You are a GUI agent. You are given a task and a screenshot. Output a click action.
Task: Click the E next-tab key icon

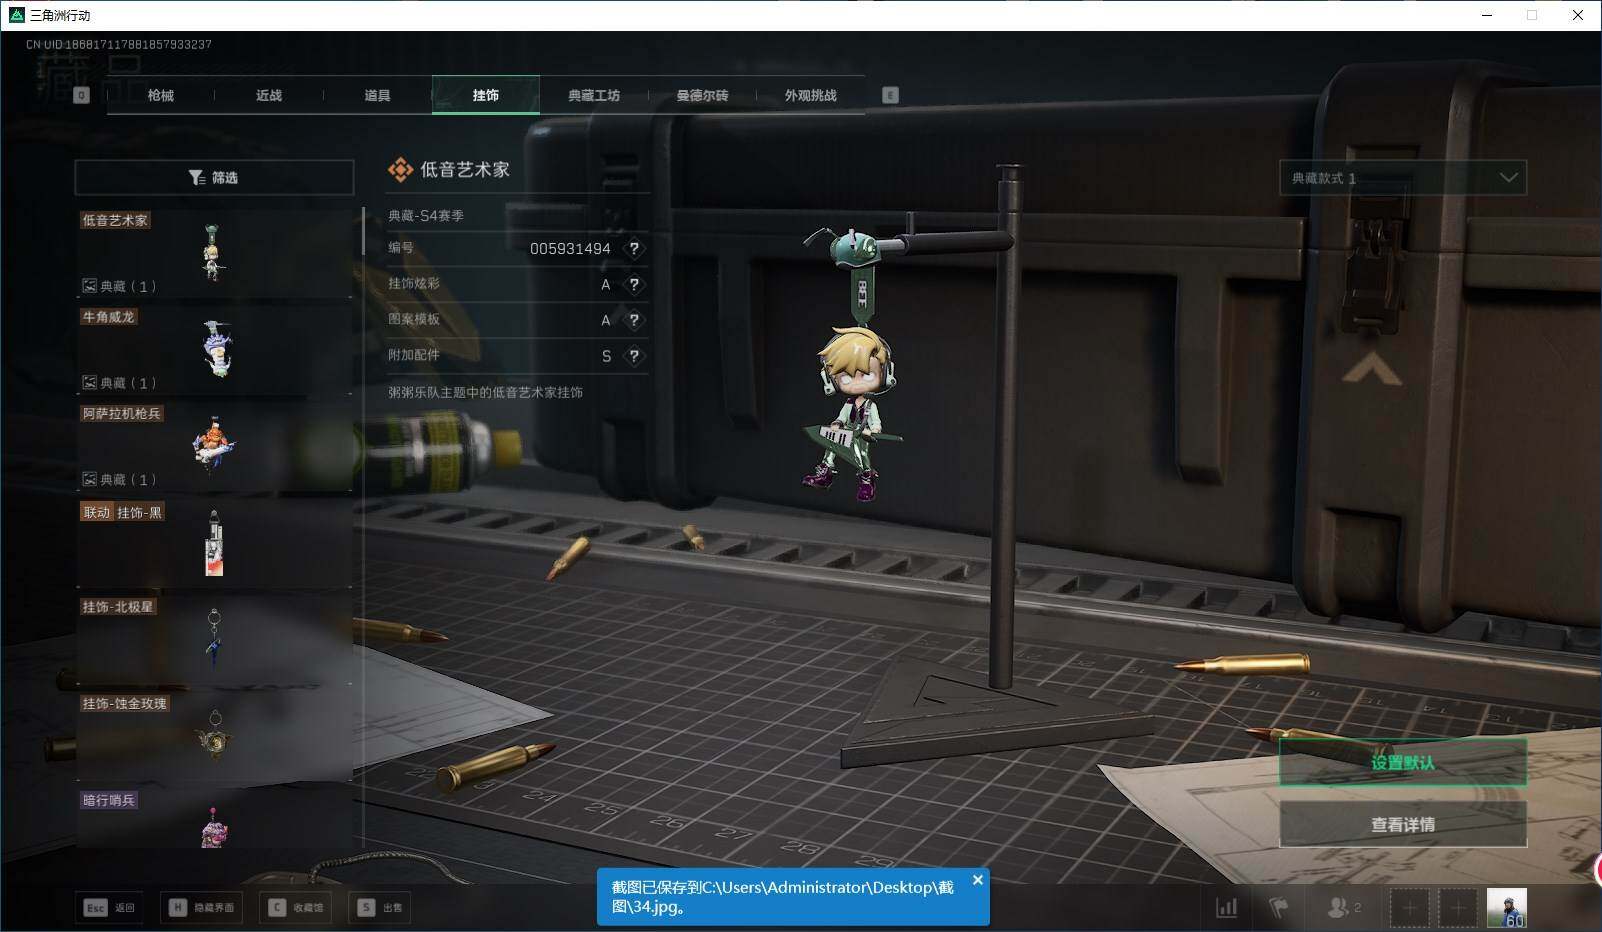(x=890, y=95)
